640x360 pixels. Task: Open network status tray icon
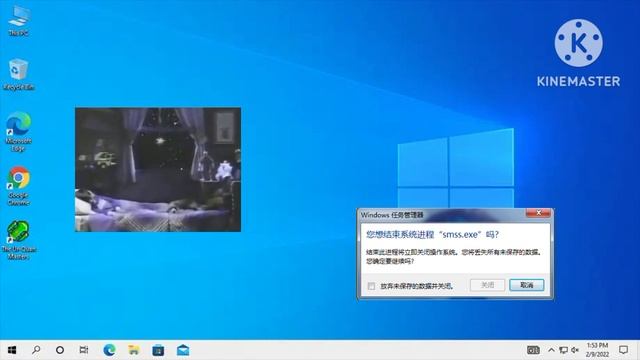[x=564, y=350]
